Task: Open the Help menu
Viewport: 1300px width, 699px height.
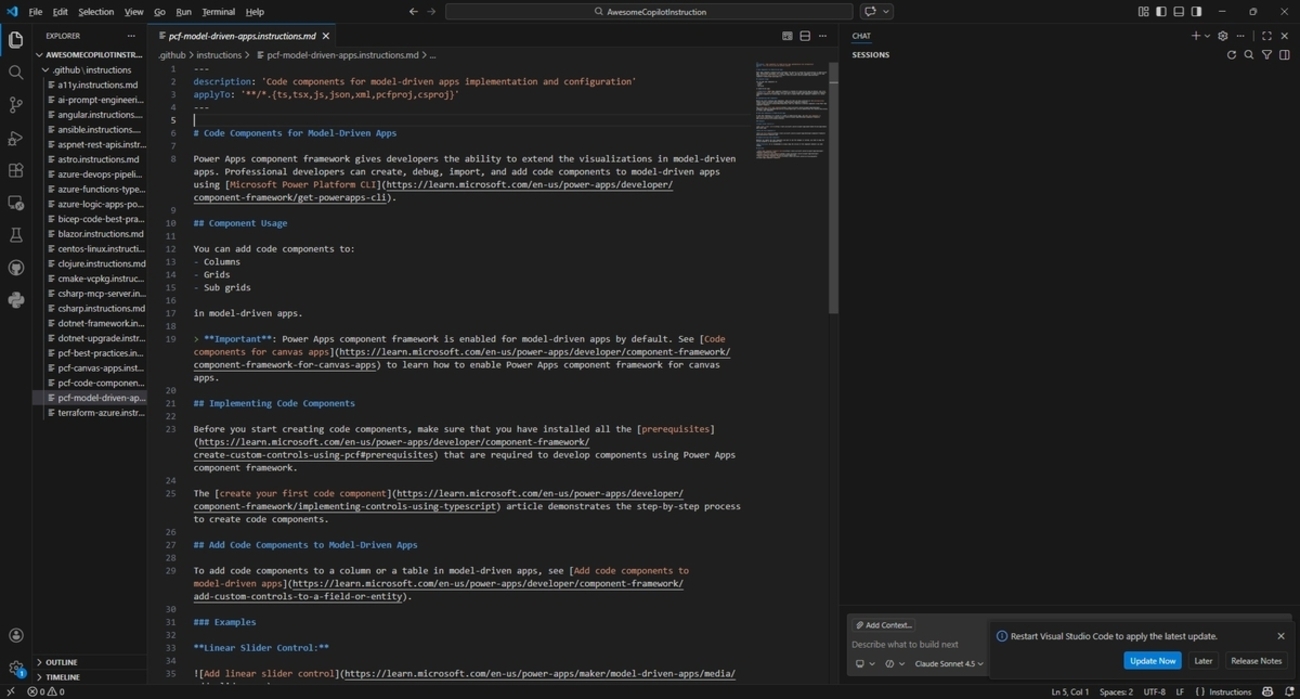Action: [255, 12]
